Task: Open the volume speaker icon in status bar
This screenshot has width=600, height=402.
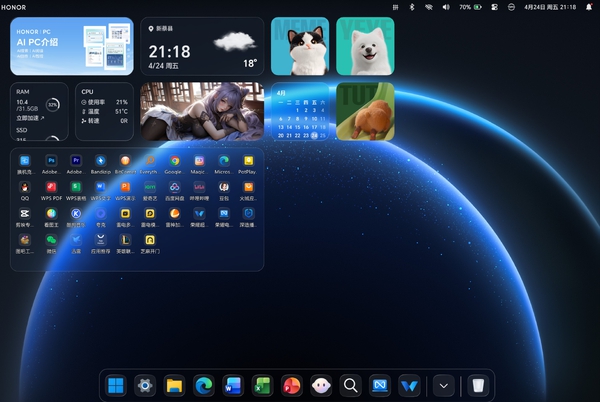Action: click(x=446, y=7)
